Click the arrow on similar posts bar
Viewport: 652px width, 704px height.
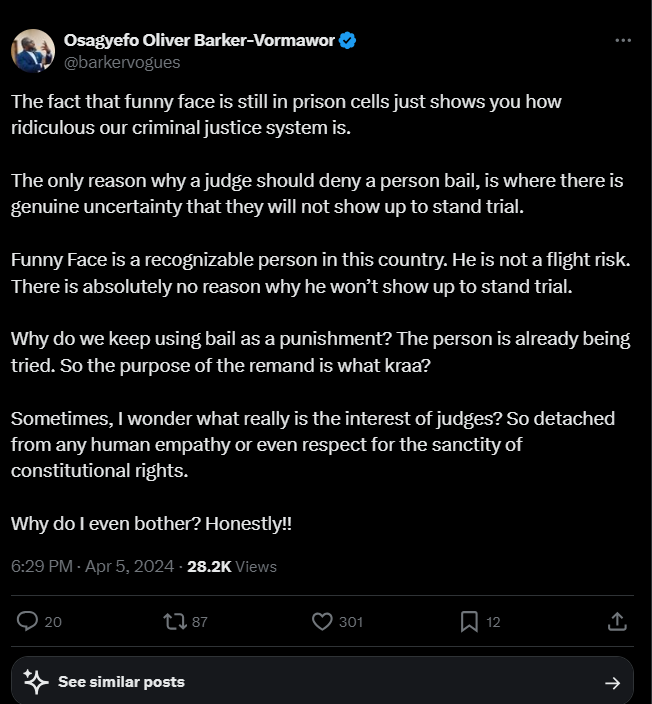coord(613,683)
